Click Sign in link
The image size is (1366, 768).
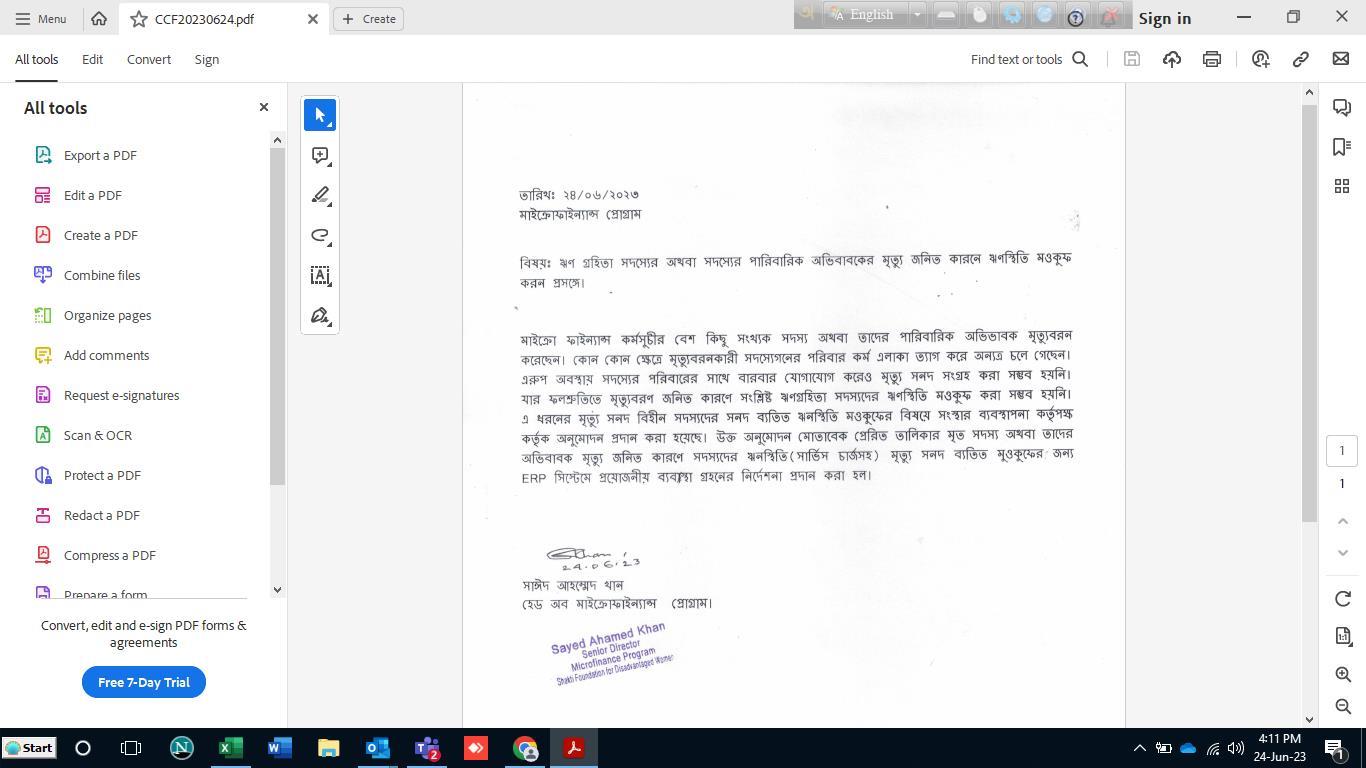[x=1164, y=18]
